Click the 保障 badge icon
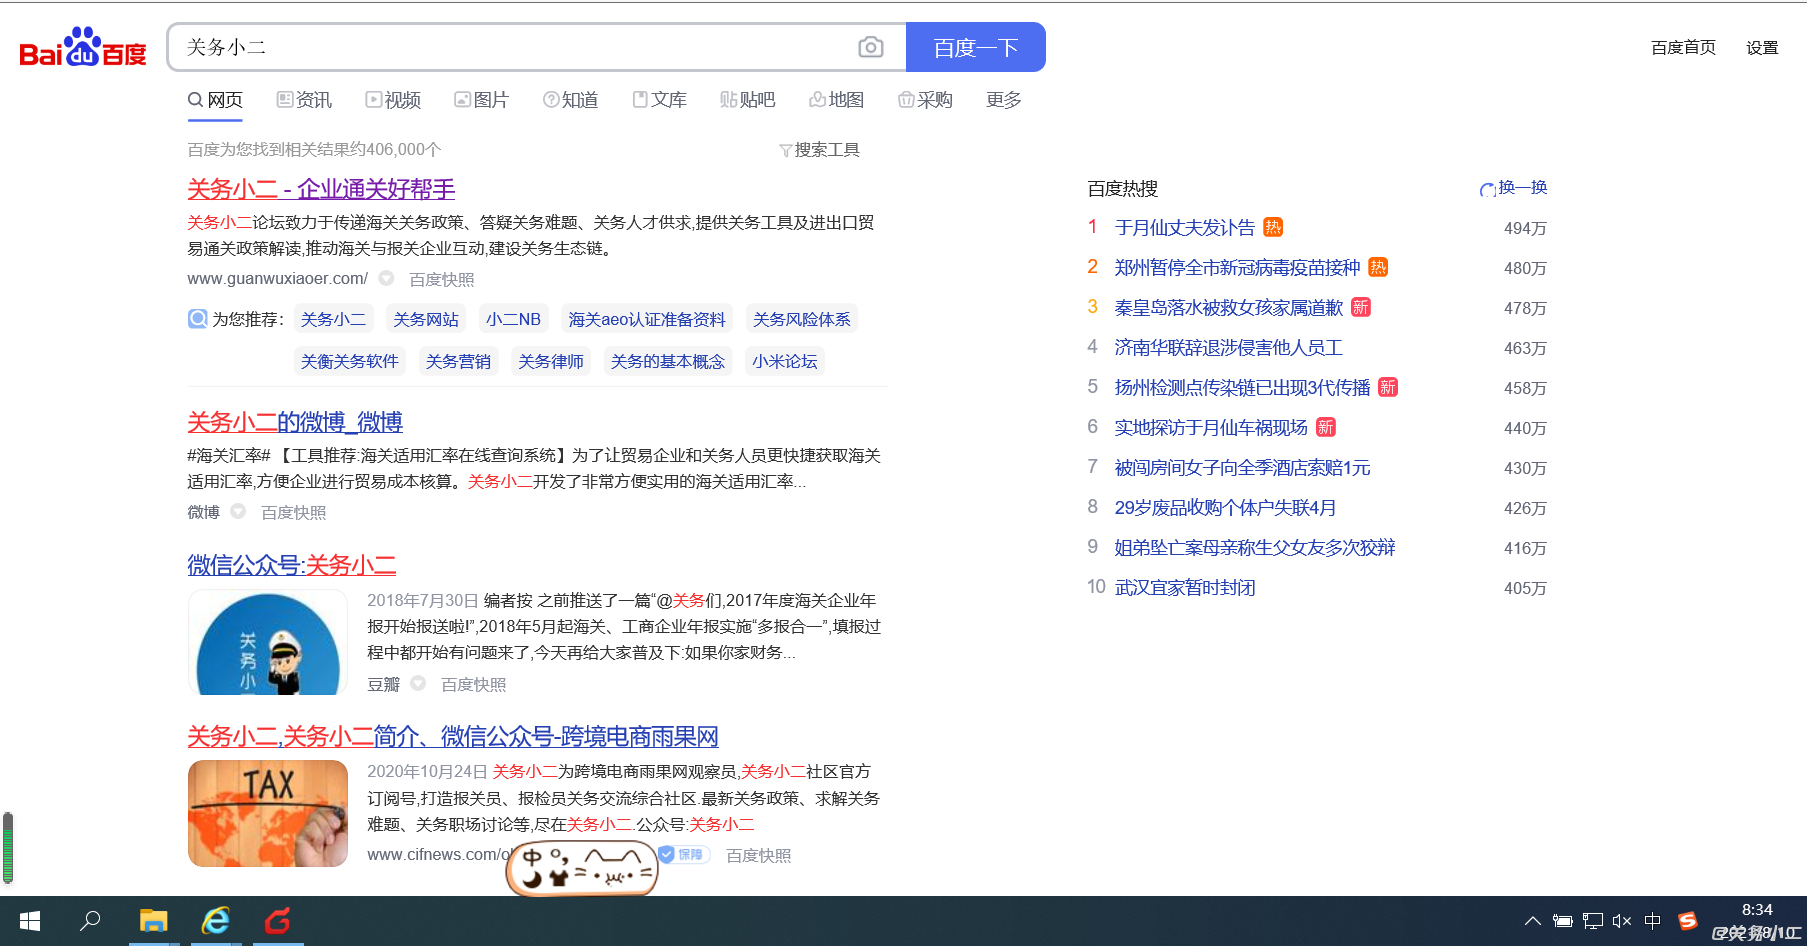This screenshot has width=1807, height=946. pos(684,855)
